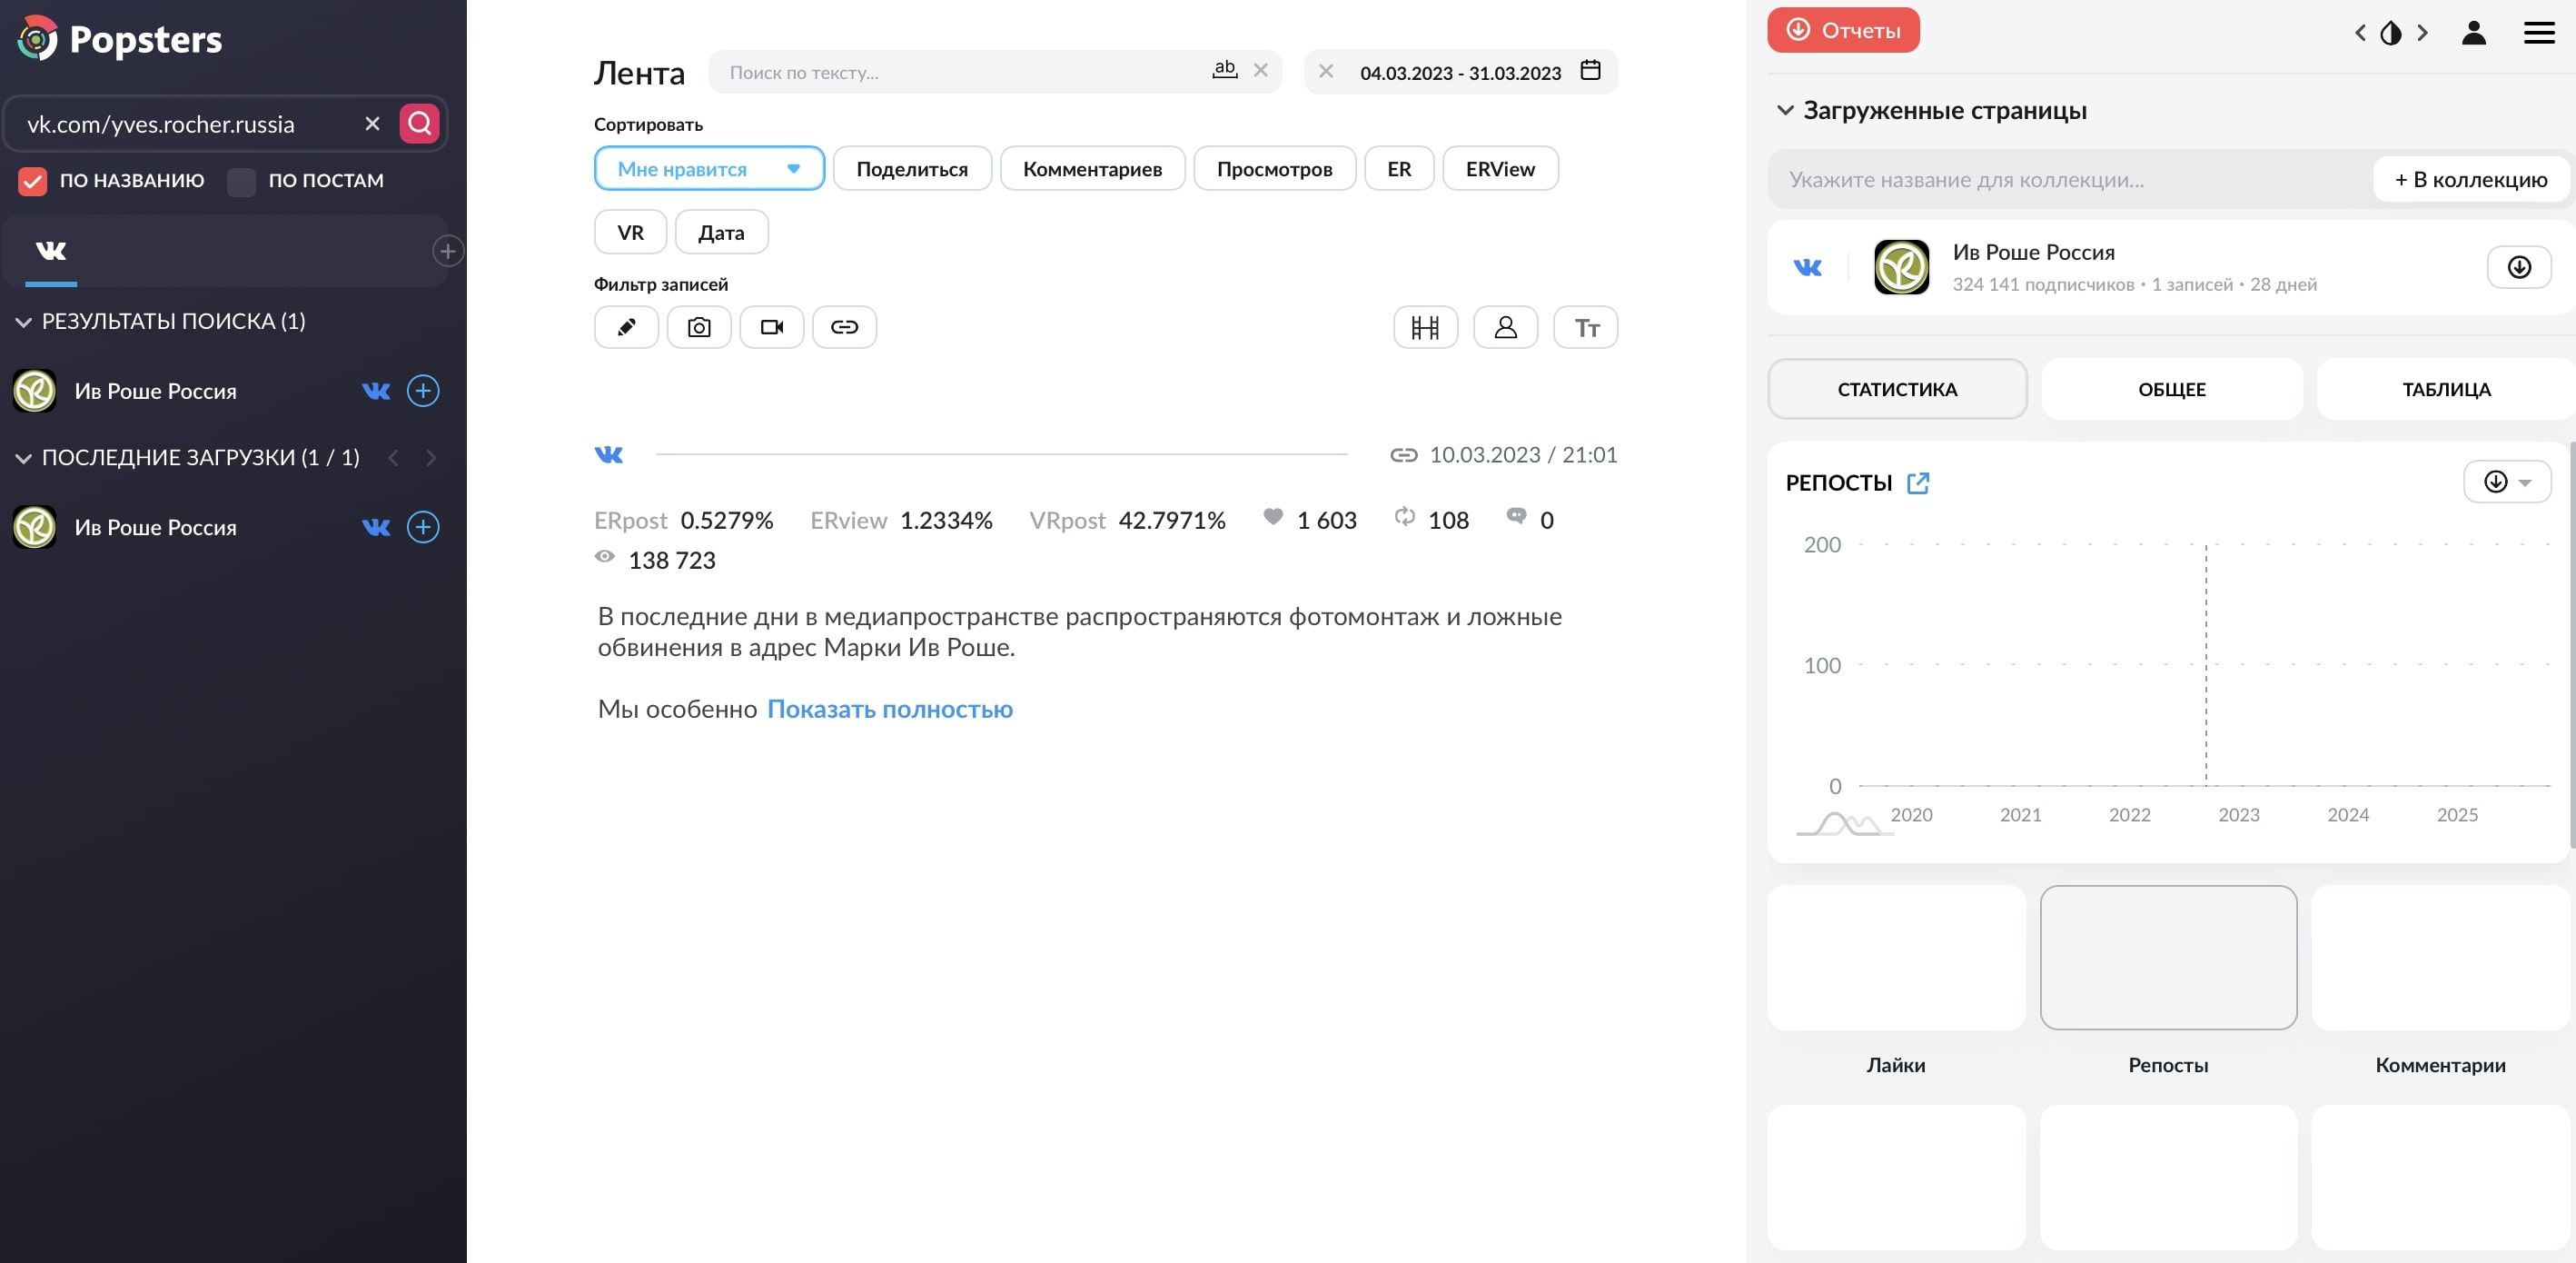
Task: Select the VK social network tab
Action: [51, 251]
